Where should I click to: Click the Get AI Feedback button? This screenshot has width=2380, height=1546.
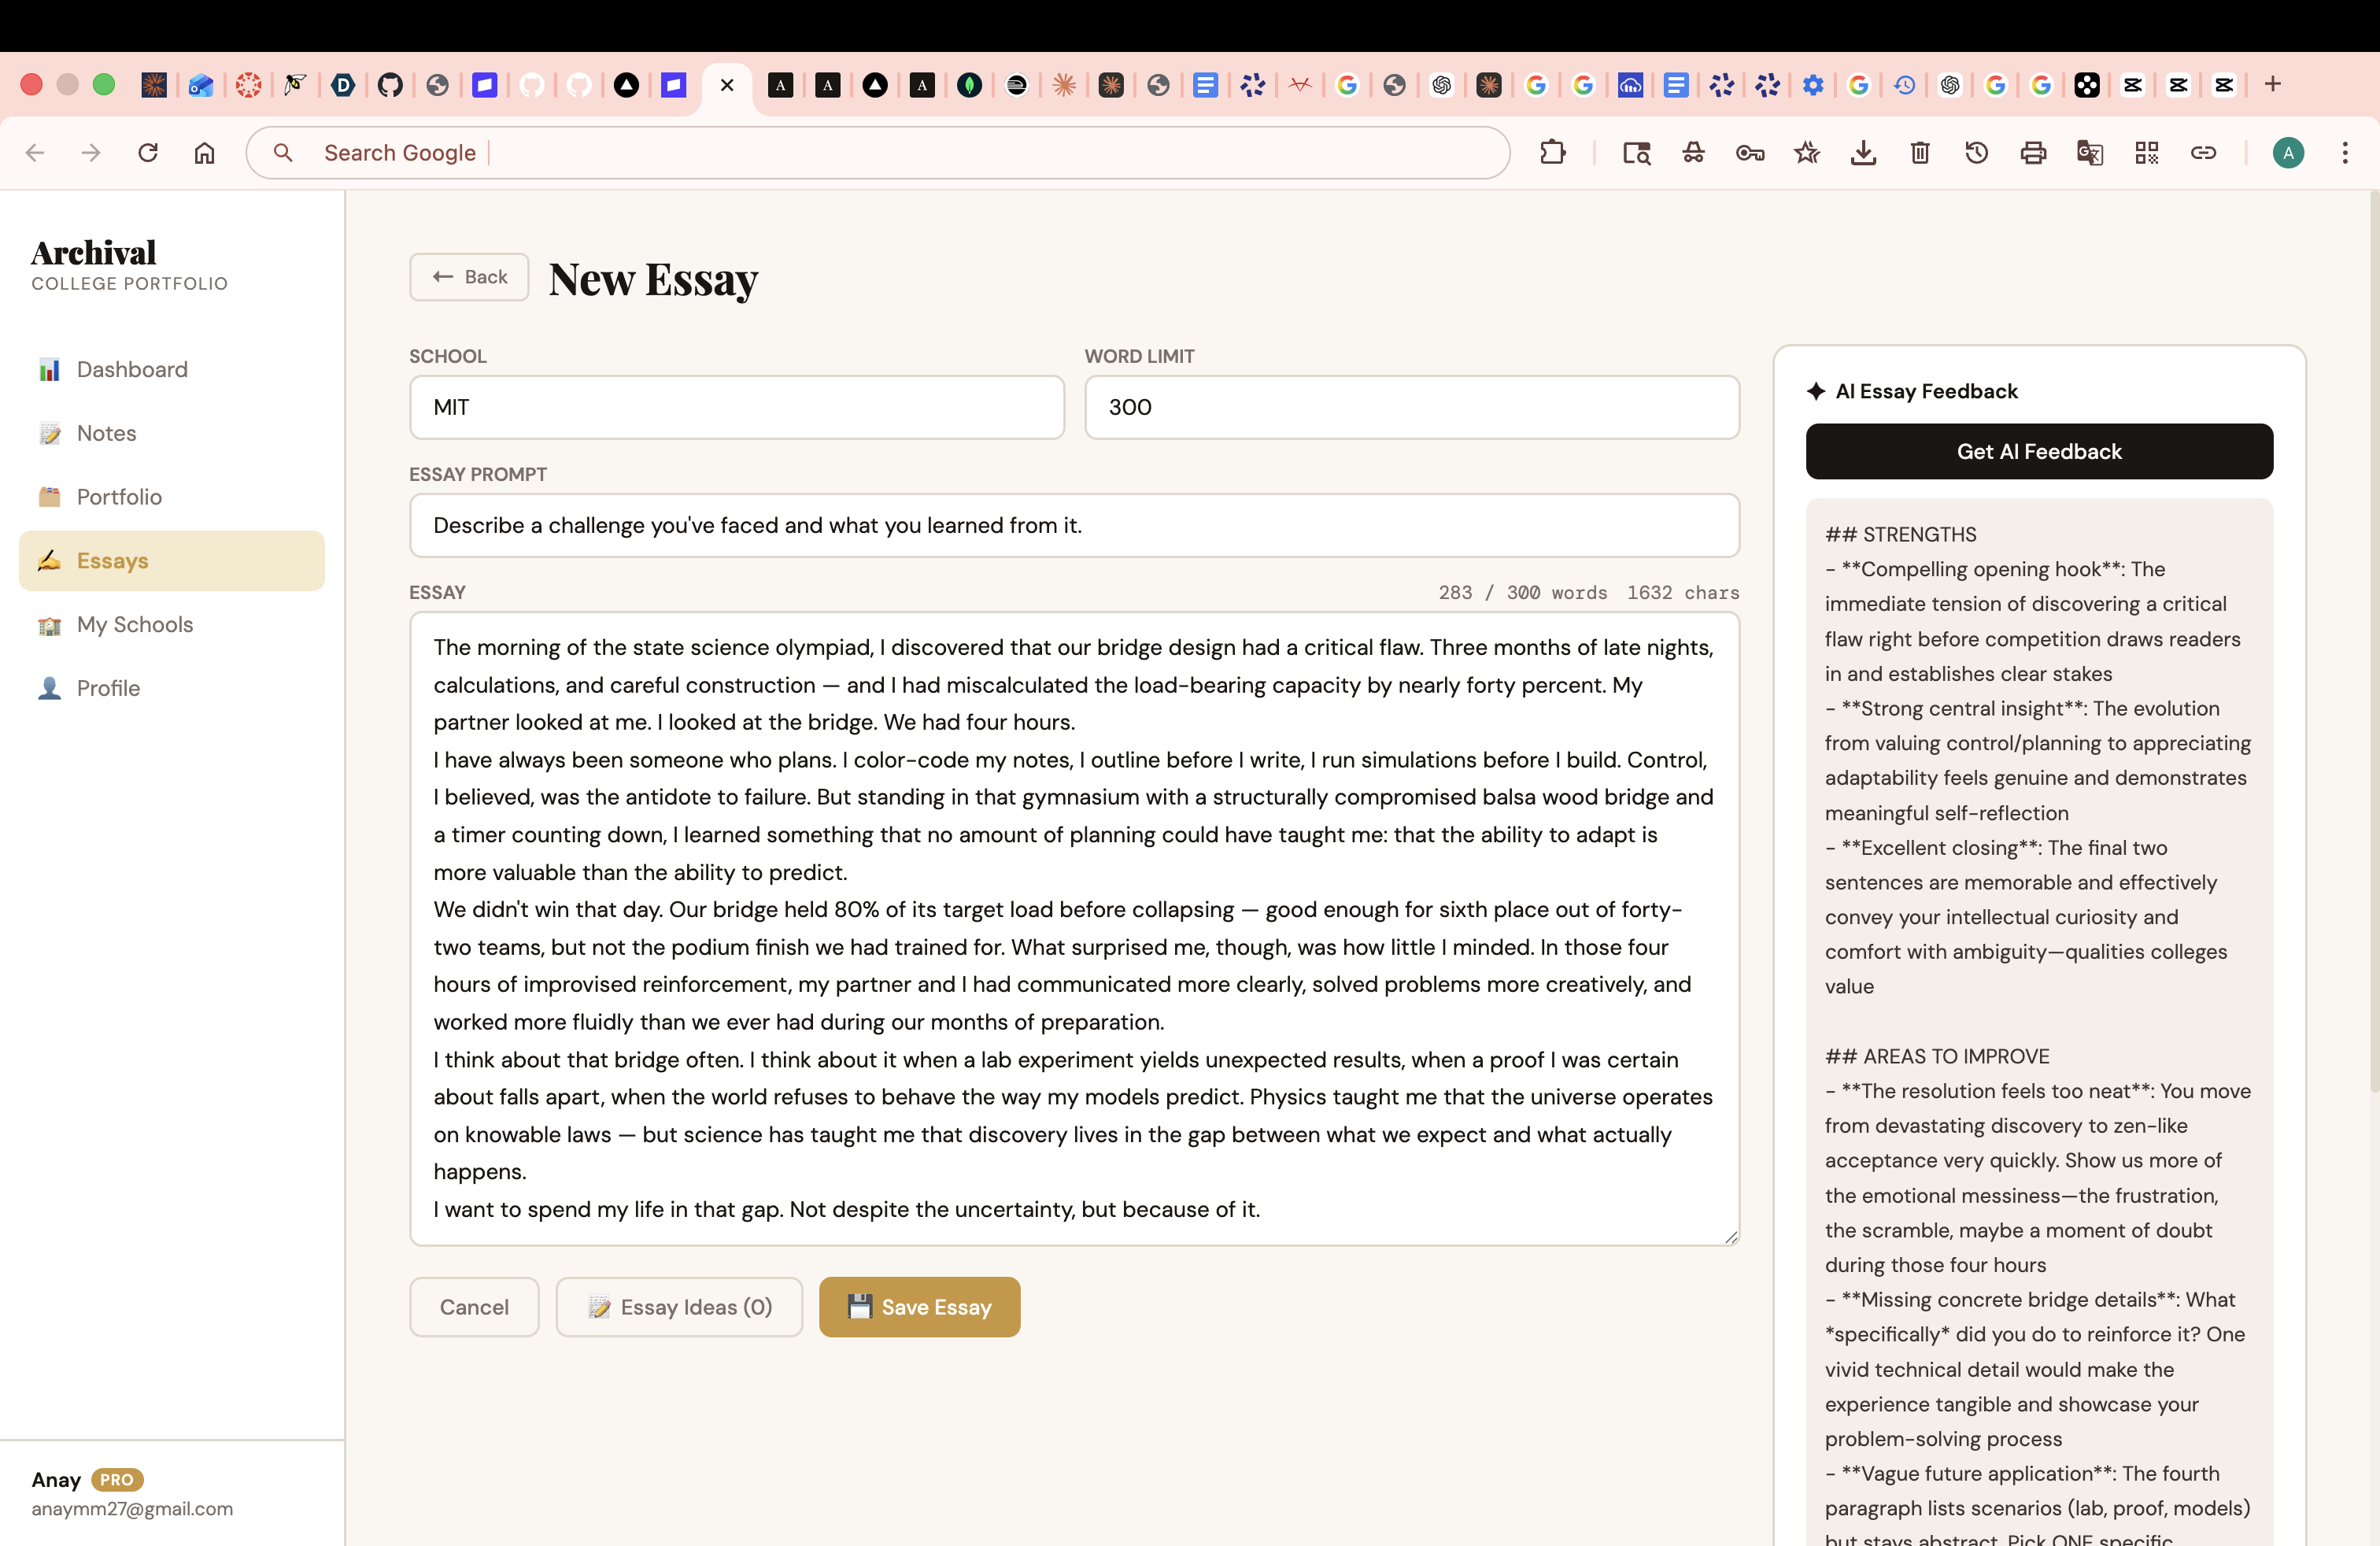(2038, 451)
